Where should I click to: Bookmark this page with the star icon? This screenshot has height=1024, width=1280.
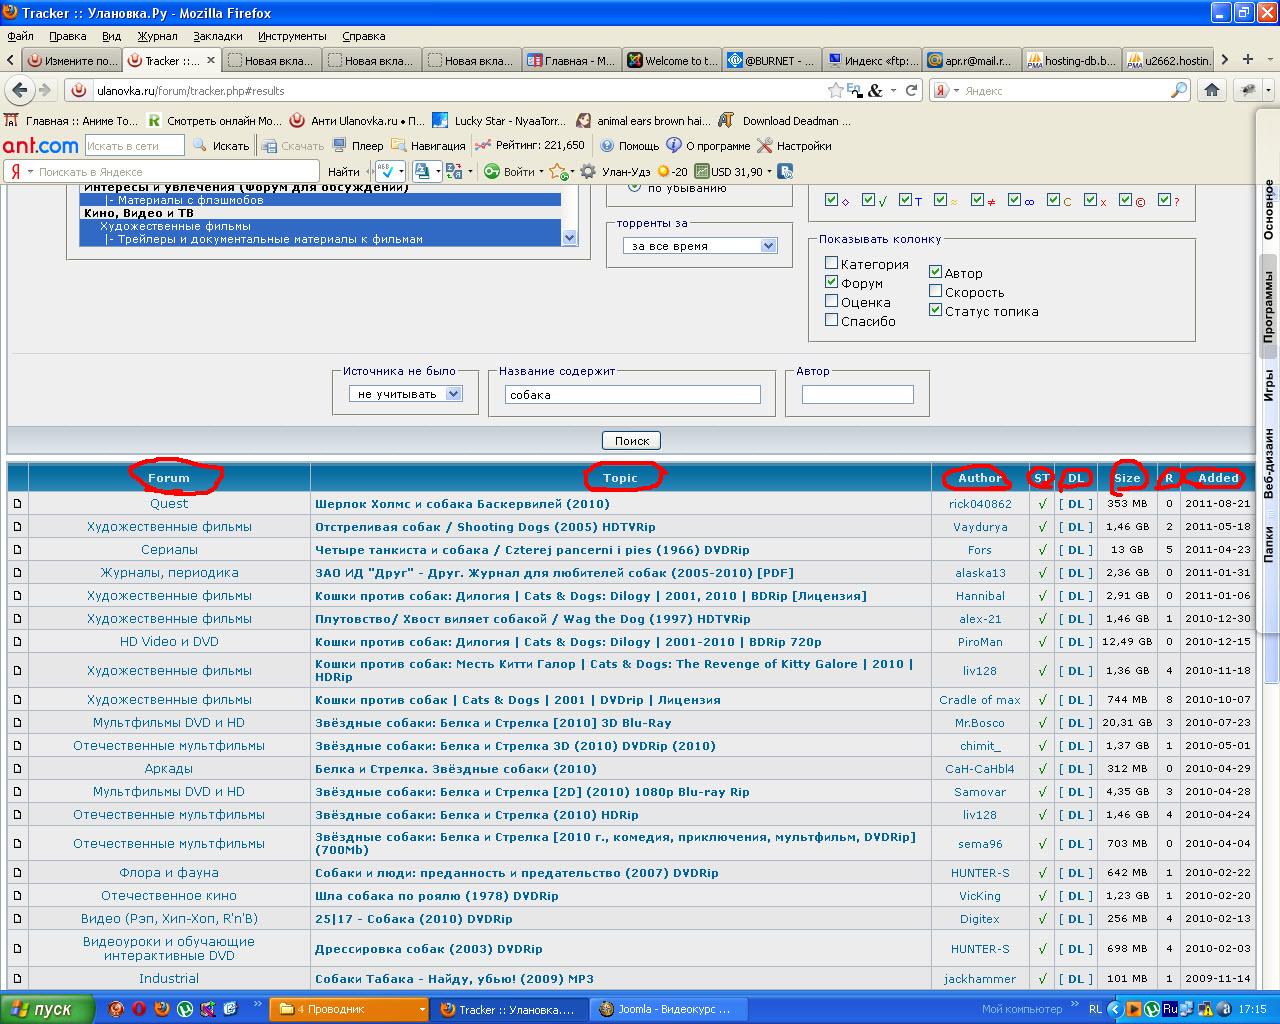click(x=835, y=90)
